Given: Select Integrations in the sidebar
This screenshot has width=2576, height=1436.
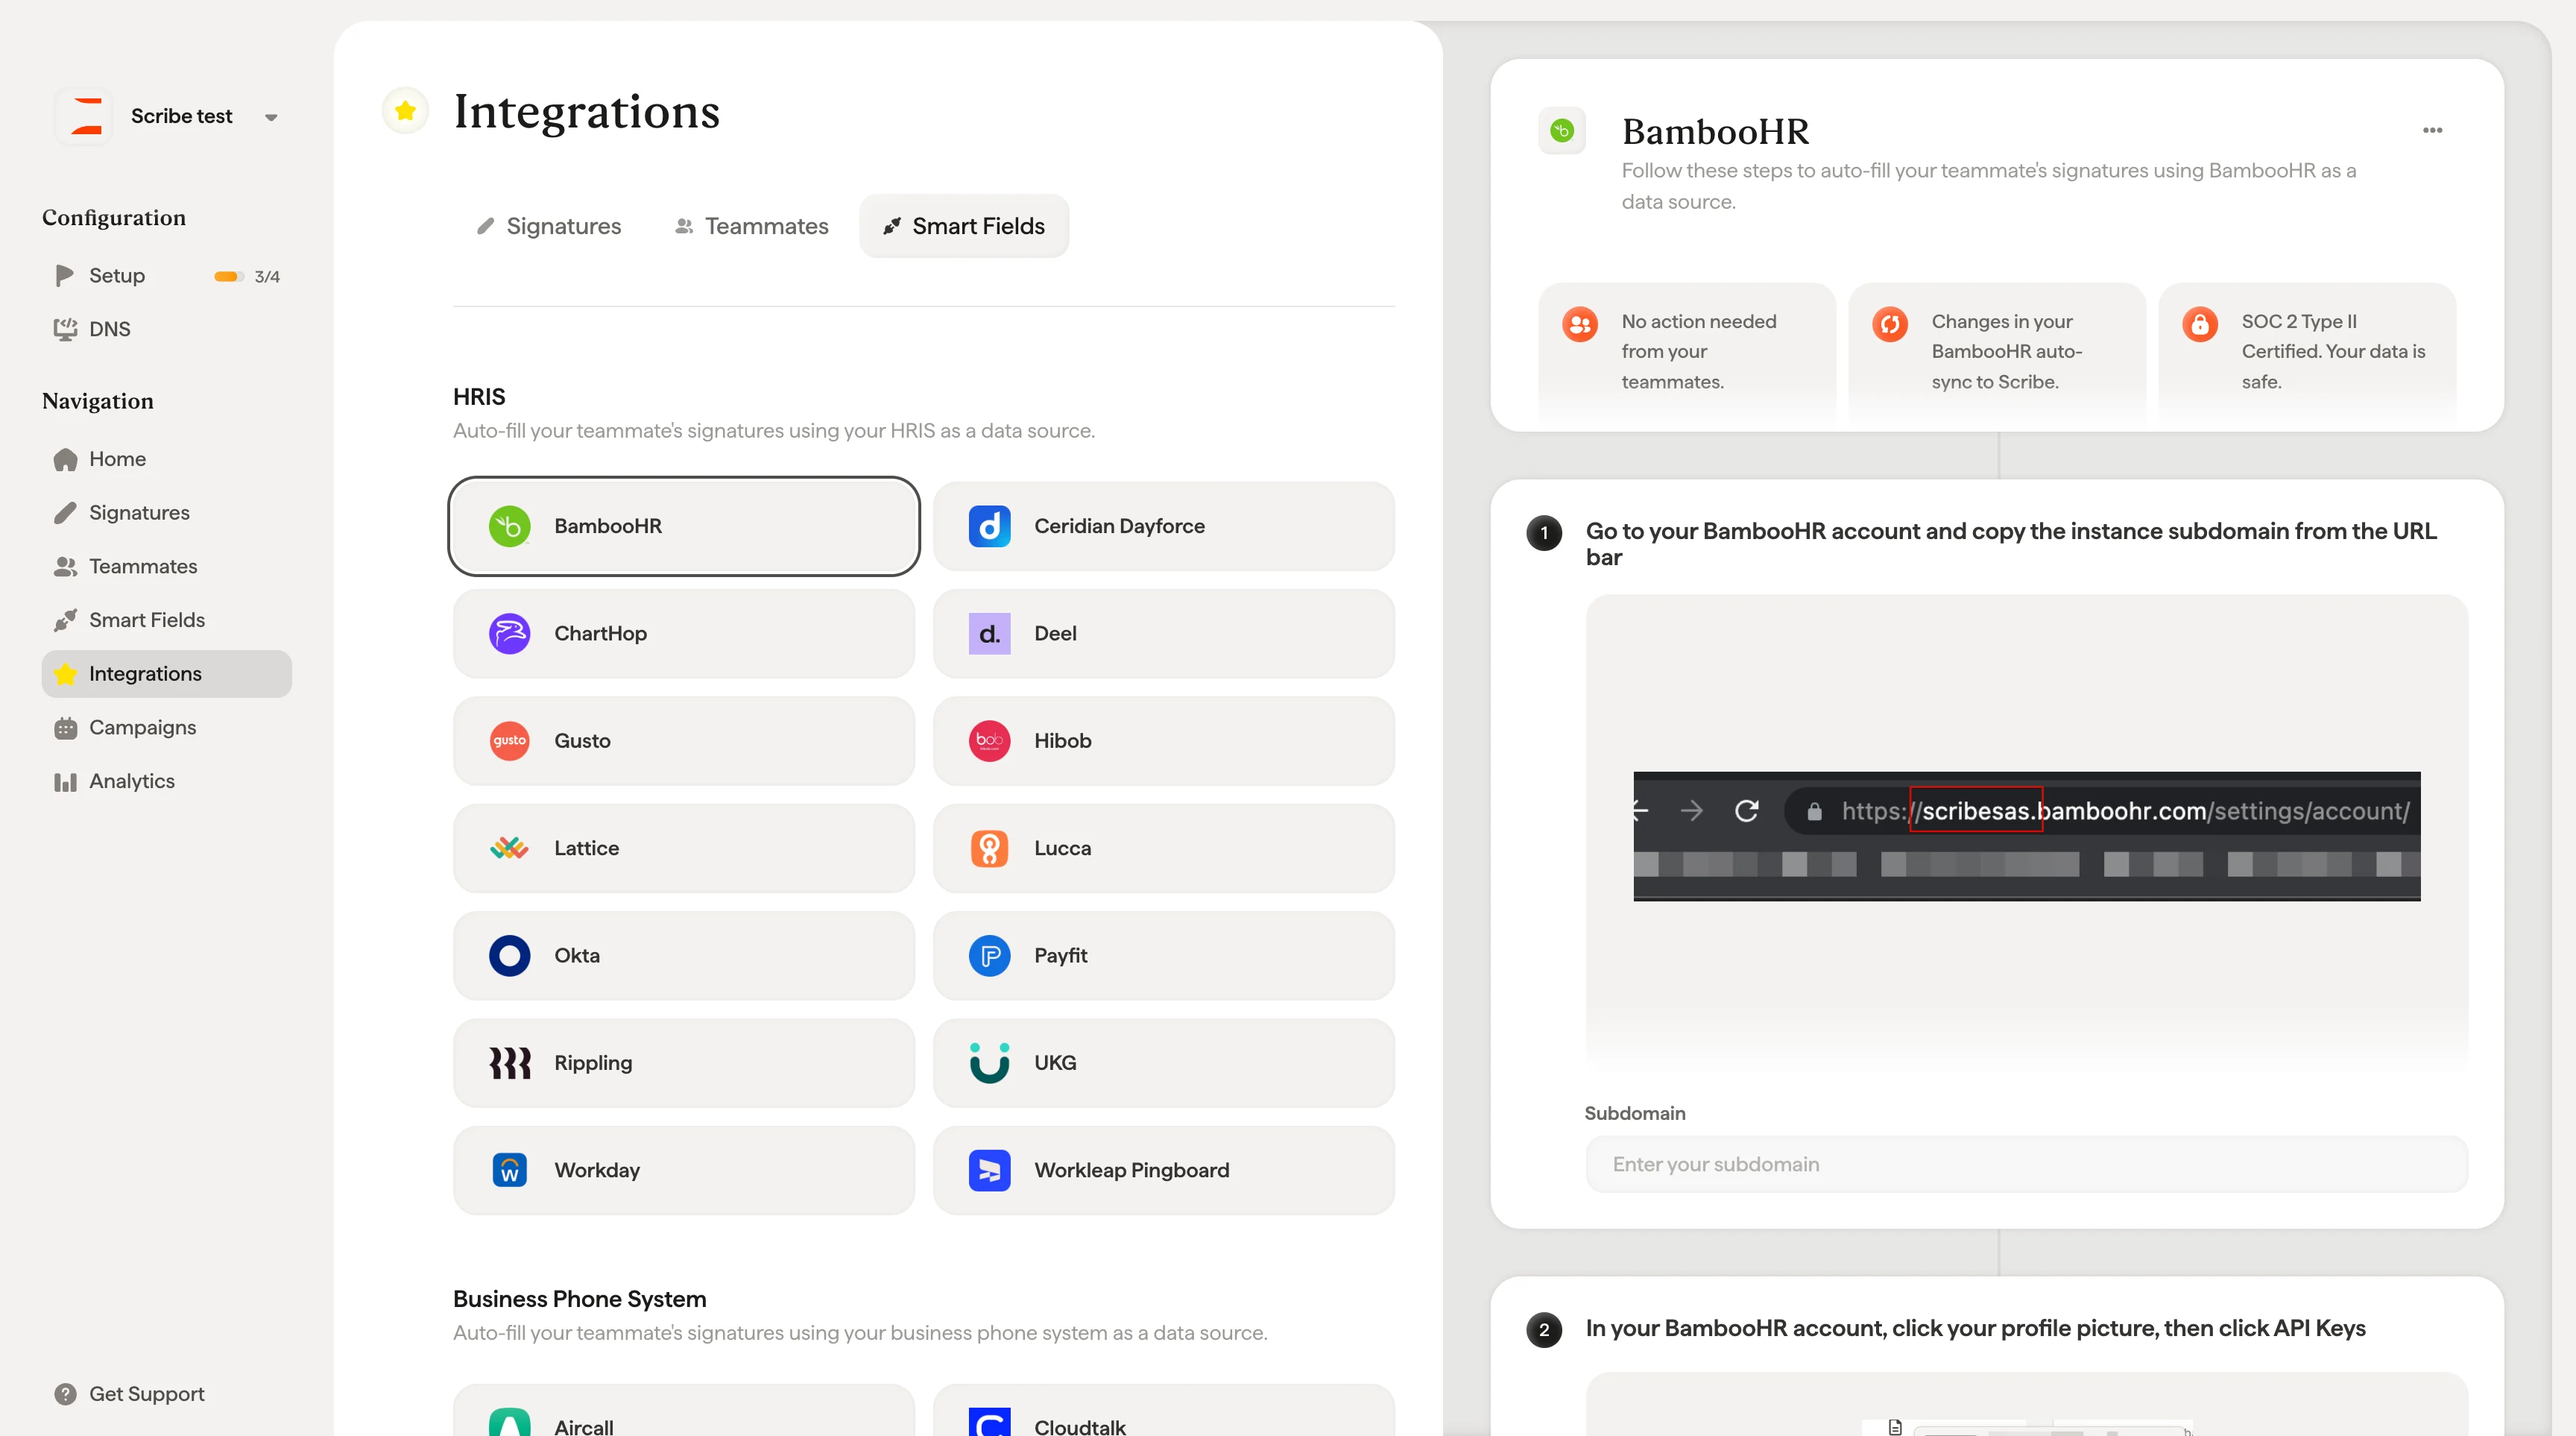Looking at the screenshot, I should pyautogui.click(x=167, y=674).
